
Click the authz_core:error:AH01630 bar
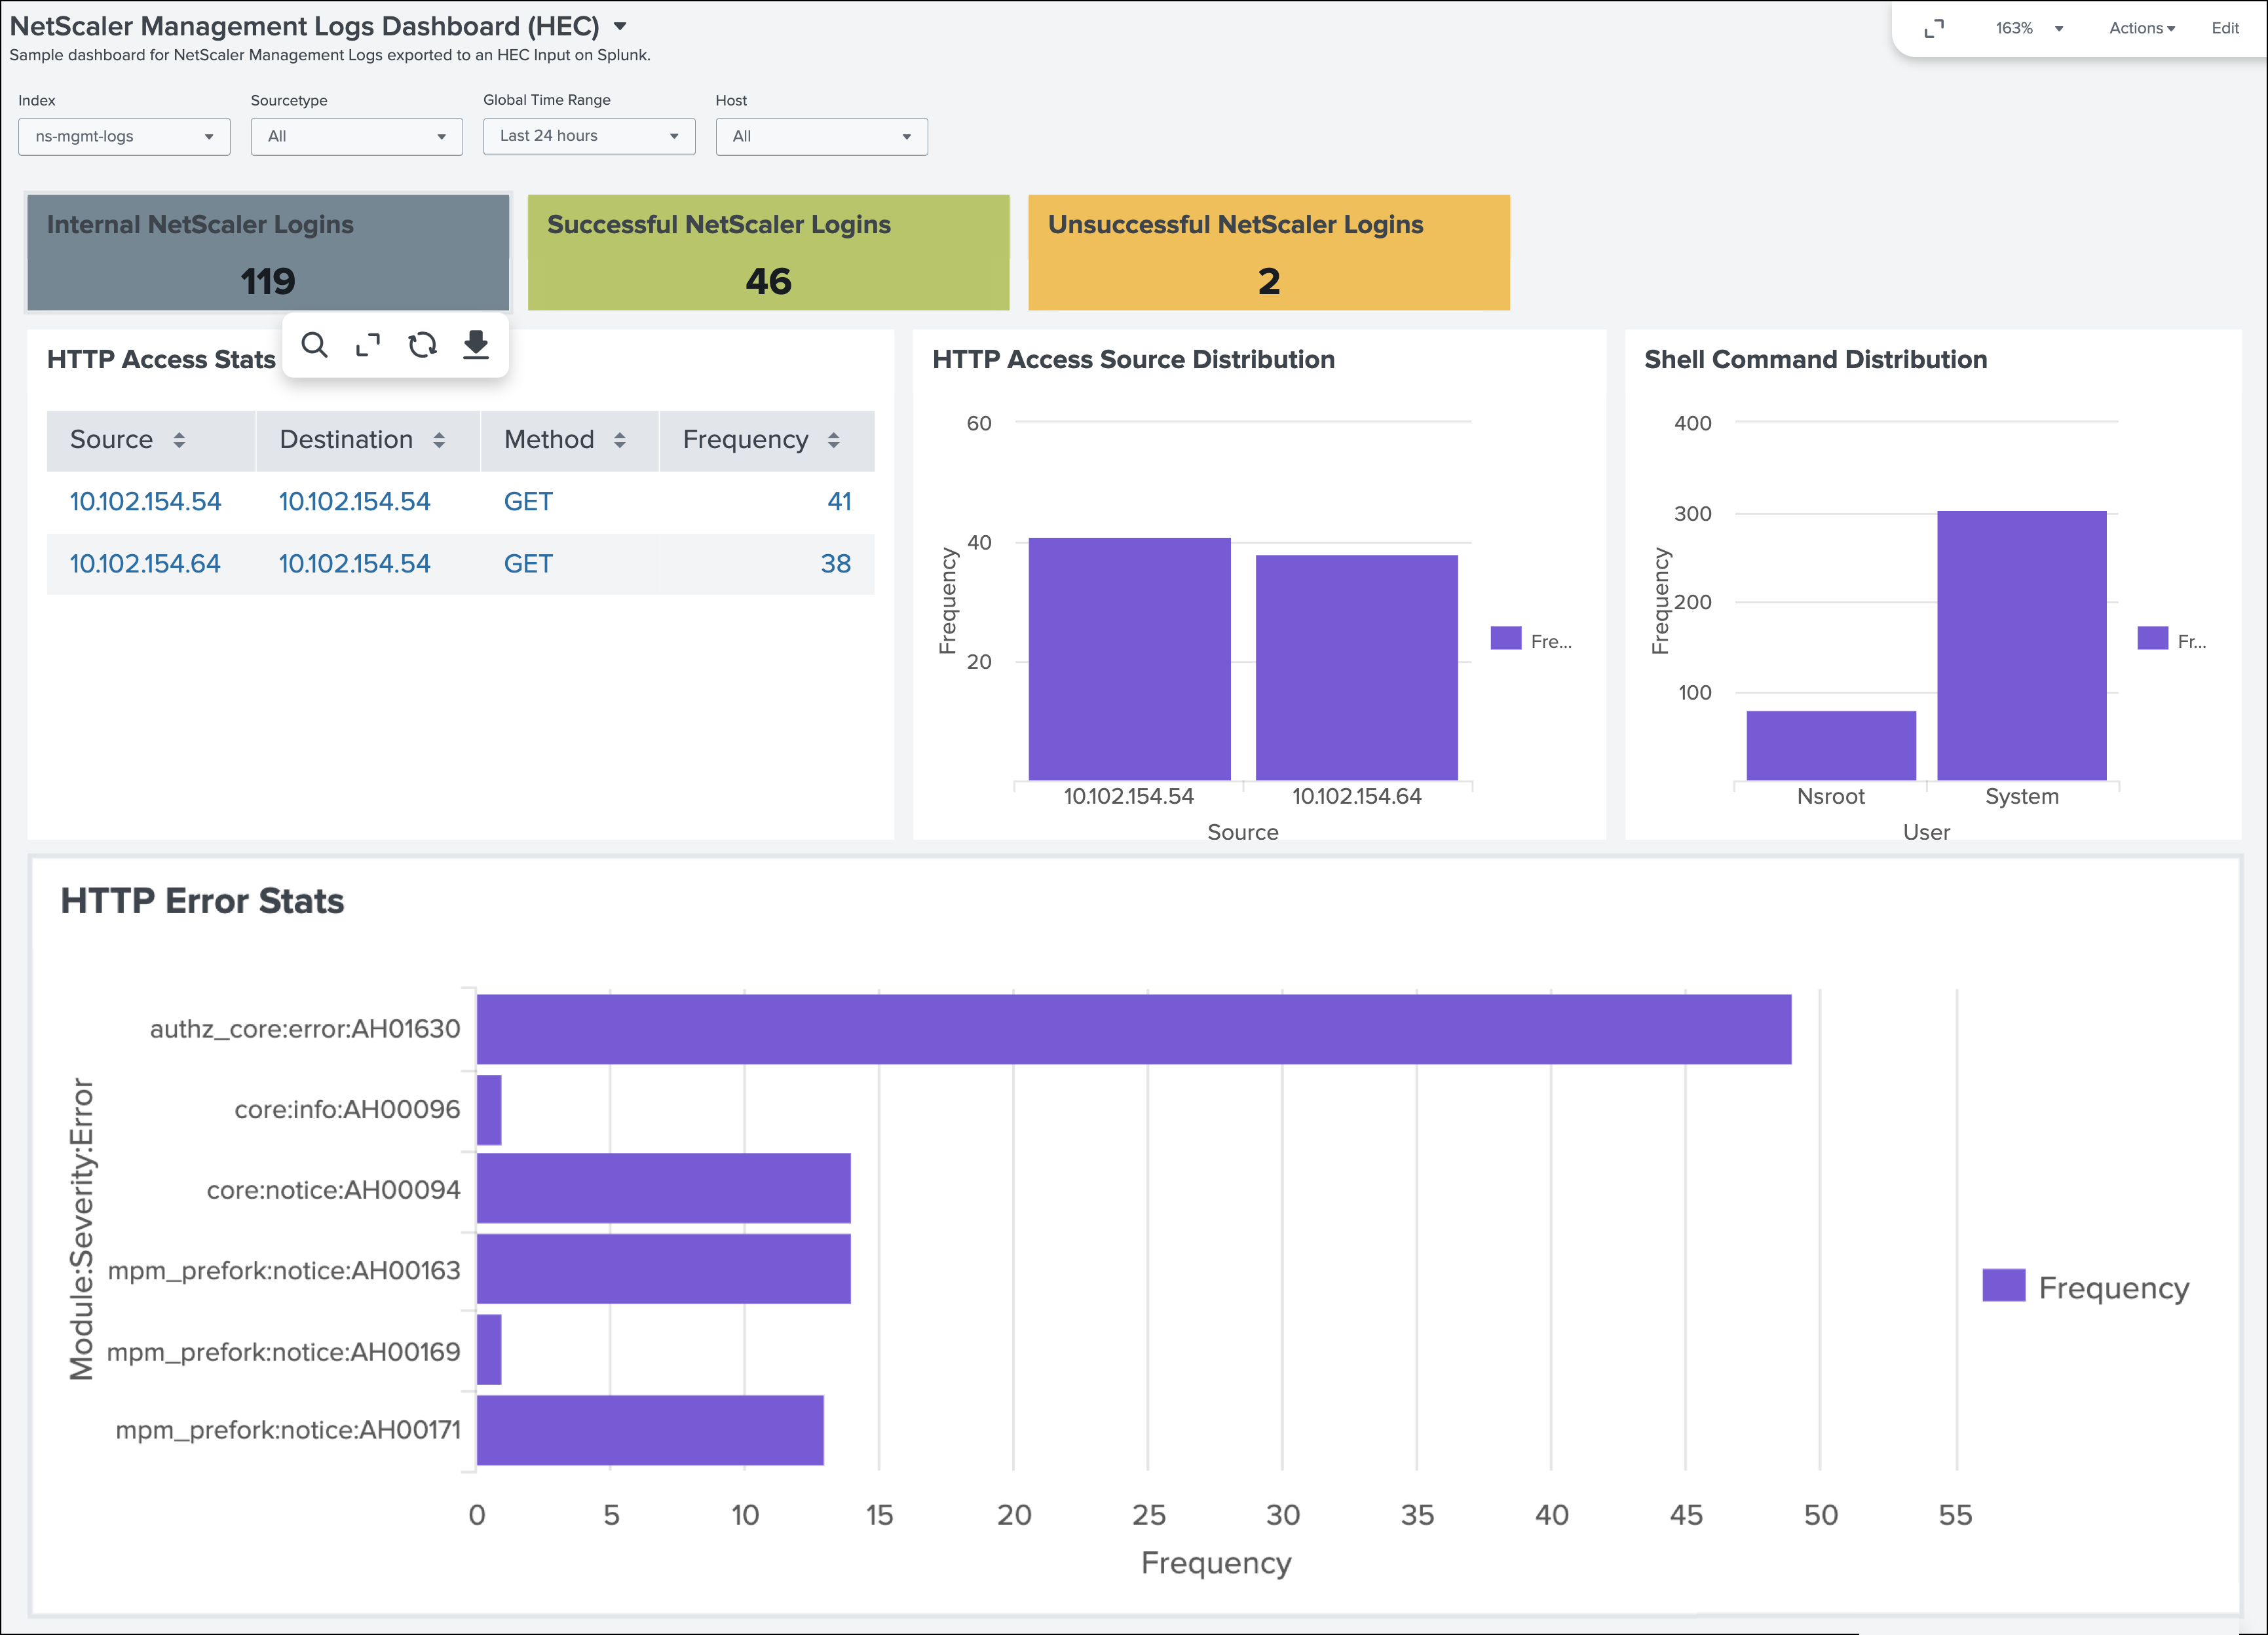(1133, 1029)
